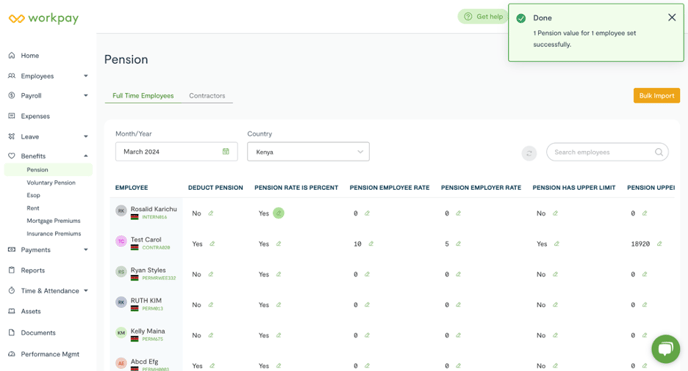Open the Esop submenu item
688x371 pixels.
[33, 195]
